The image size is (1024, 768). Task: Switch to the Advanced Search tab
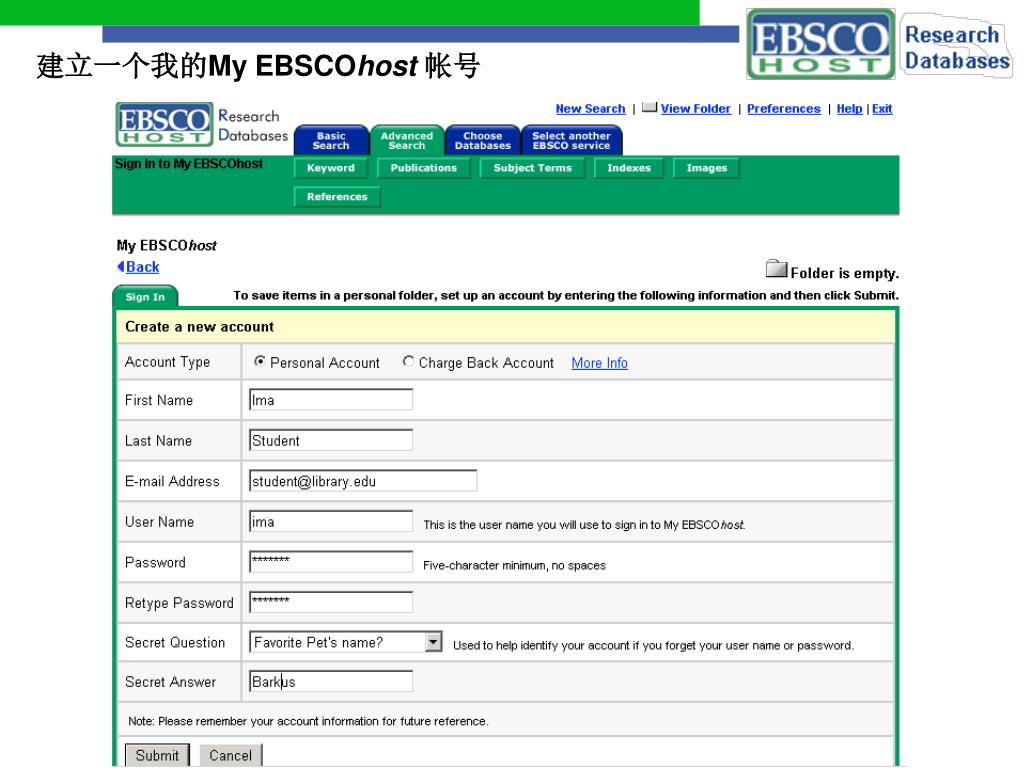[407, 140]
